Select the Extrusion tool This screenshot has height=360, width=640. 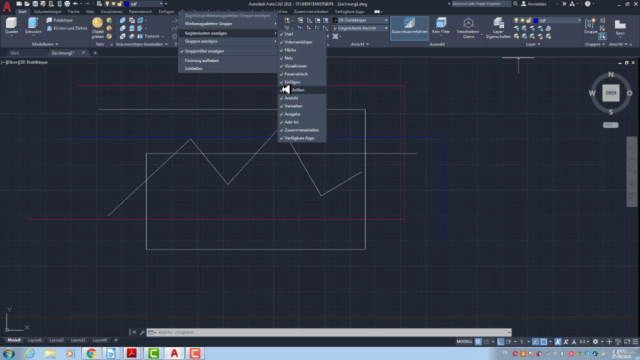click(x=33, y=26)
